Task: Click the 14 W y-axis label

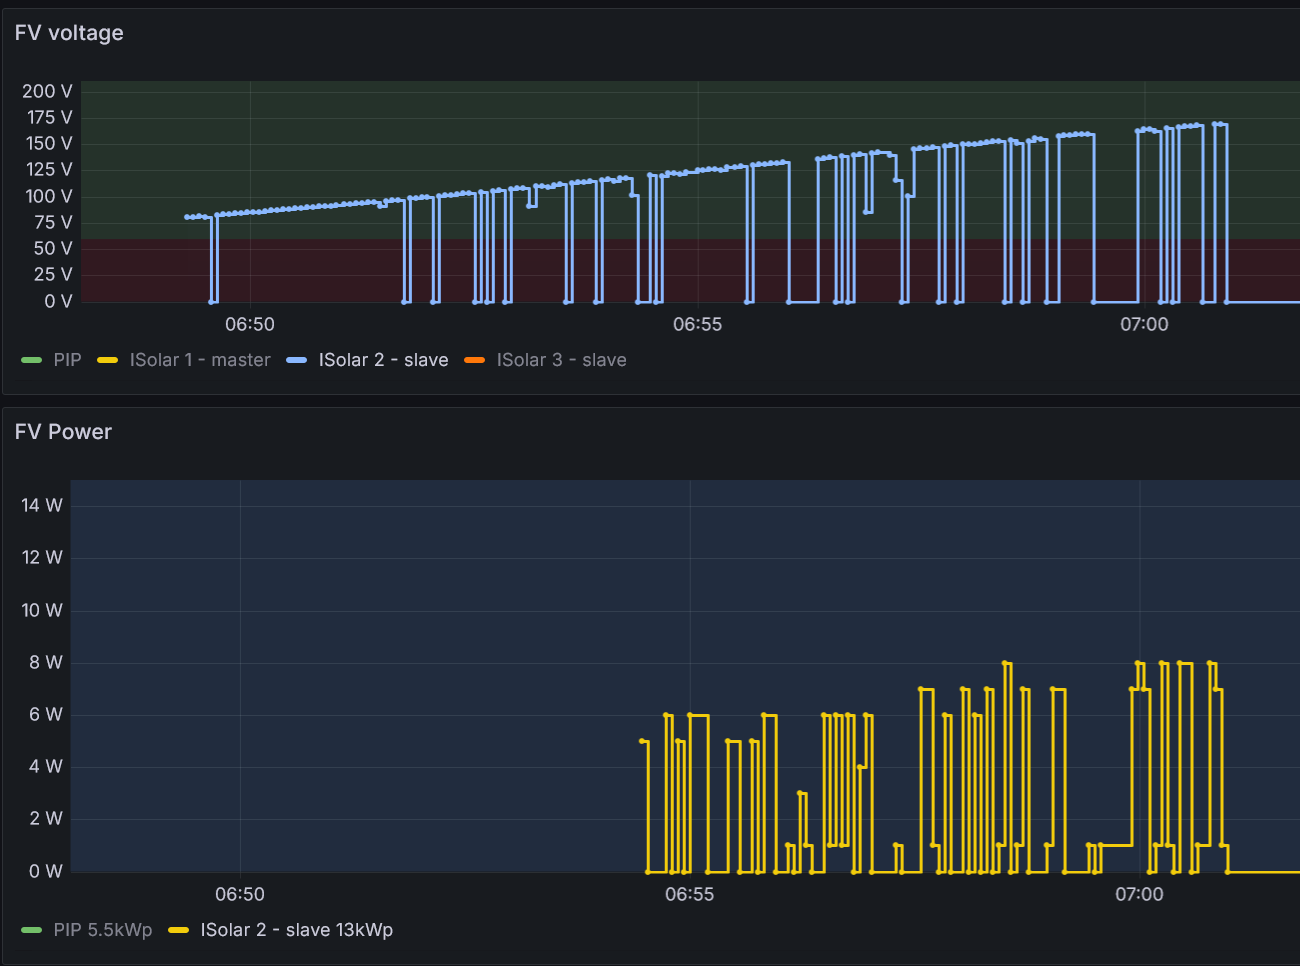Action: tap(42, 505)
